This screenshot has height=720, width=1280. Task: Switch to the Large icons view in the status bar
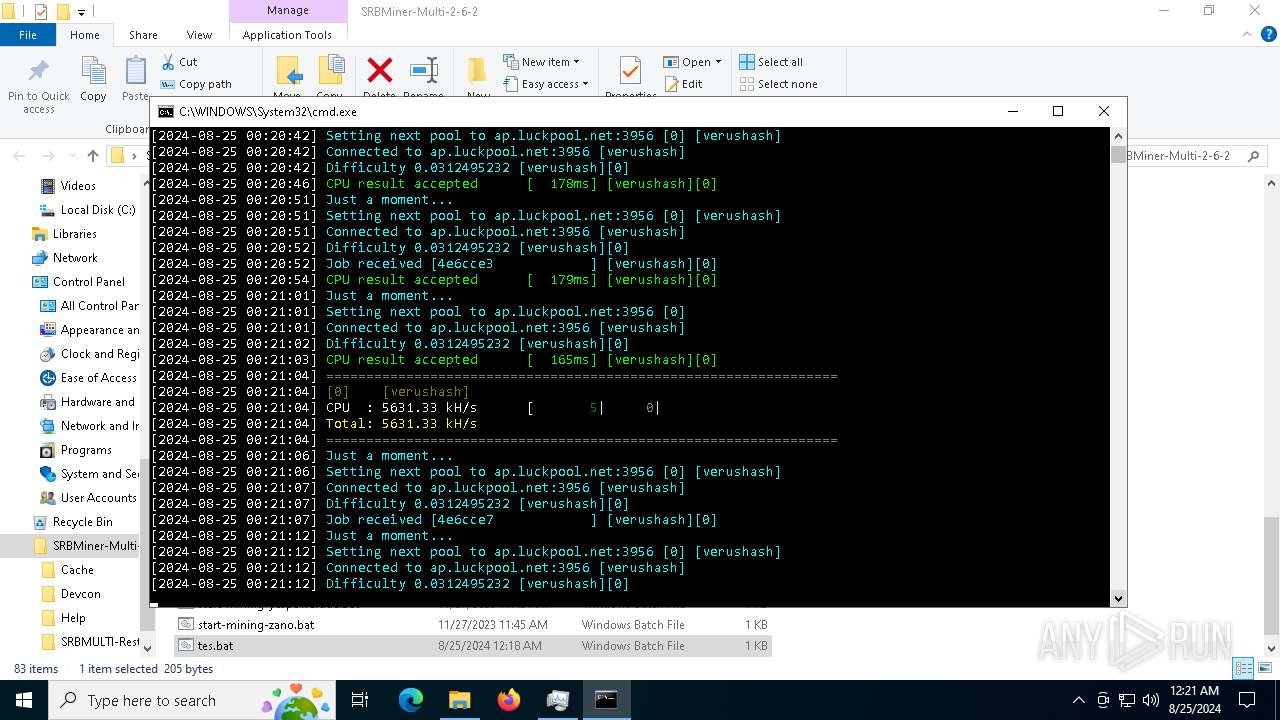pyautogui.click(x=1264, y=669)
